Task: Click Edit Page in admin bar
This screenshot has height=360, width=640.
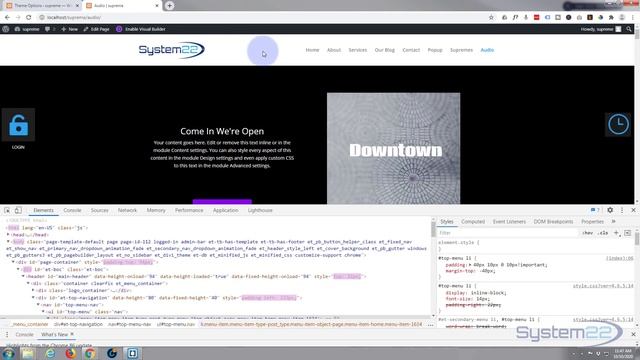Action: (96, 29)
